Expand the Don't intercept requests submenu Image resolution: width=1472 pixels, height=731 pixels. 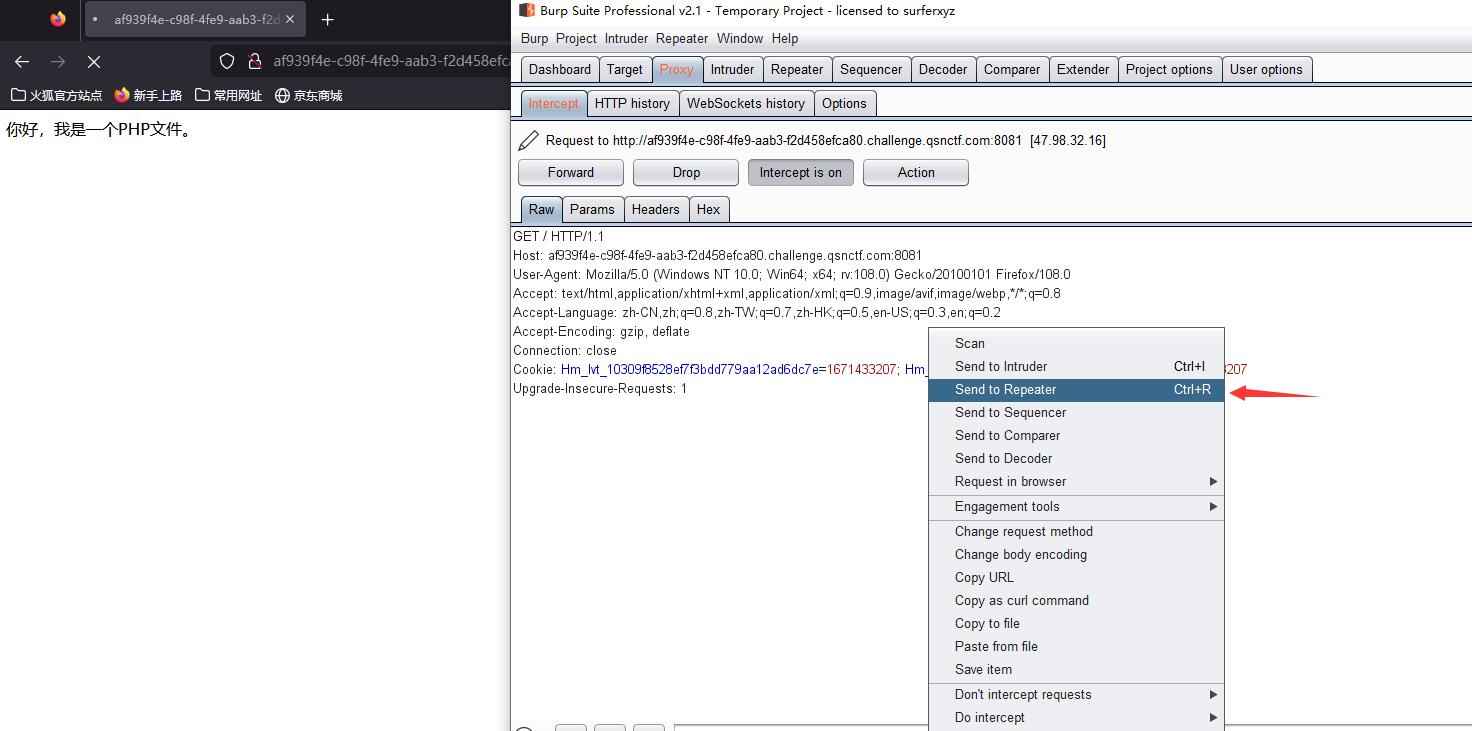tap(1076, 694)
